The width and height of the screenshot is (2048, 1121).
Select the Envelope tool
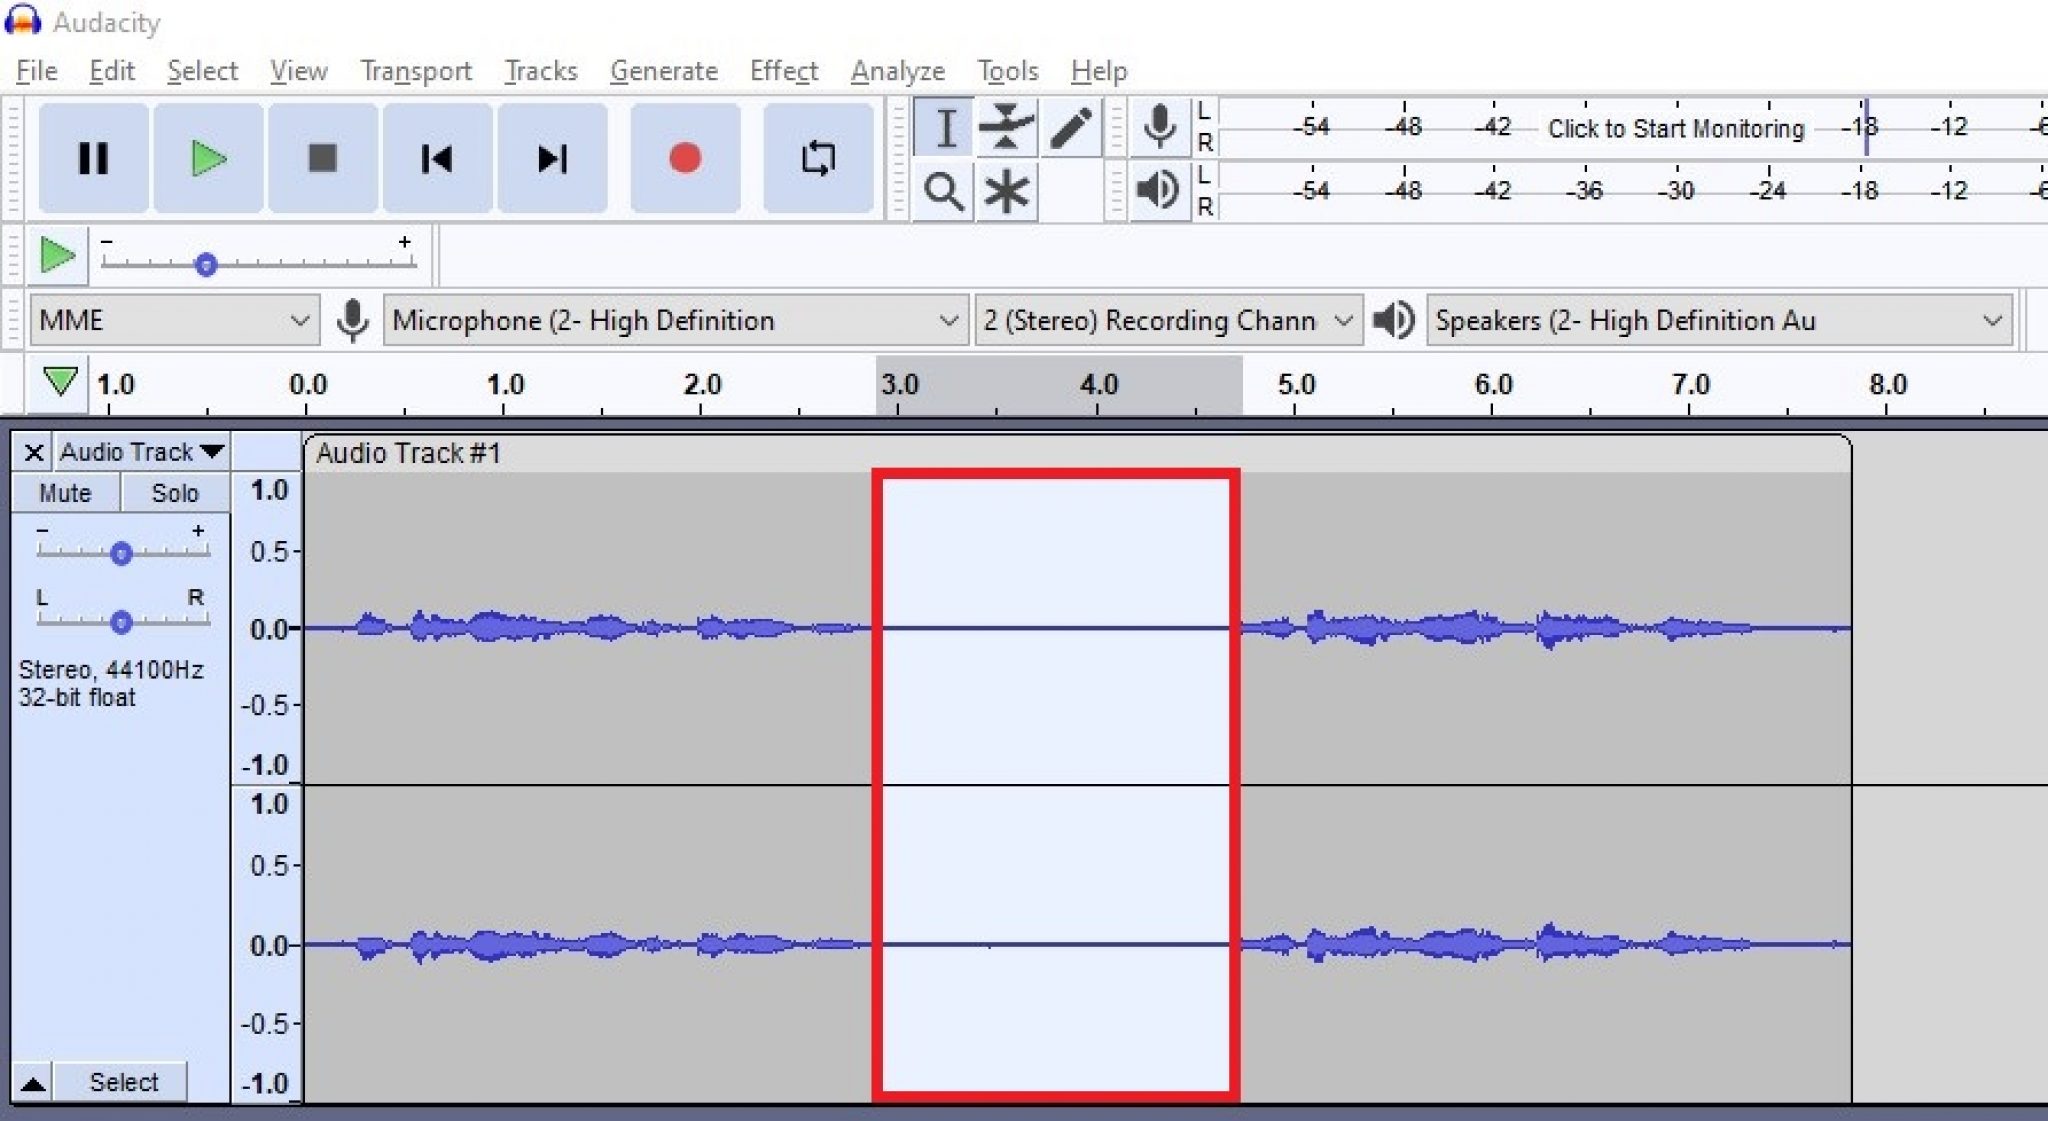pyautogui.click(x=1005, y=127)
